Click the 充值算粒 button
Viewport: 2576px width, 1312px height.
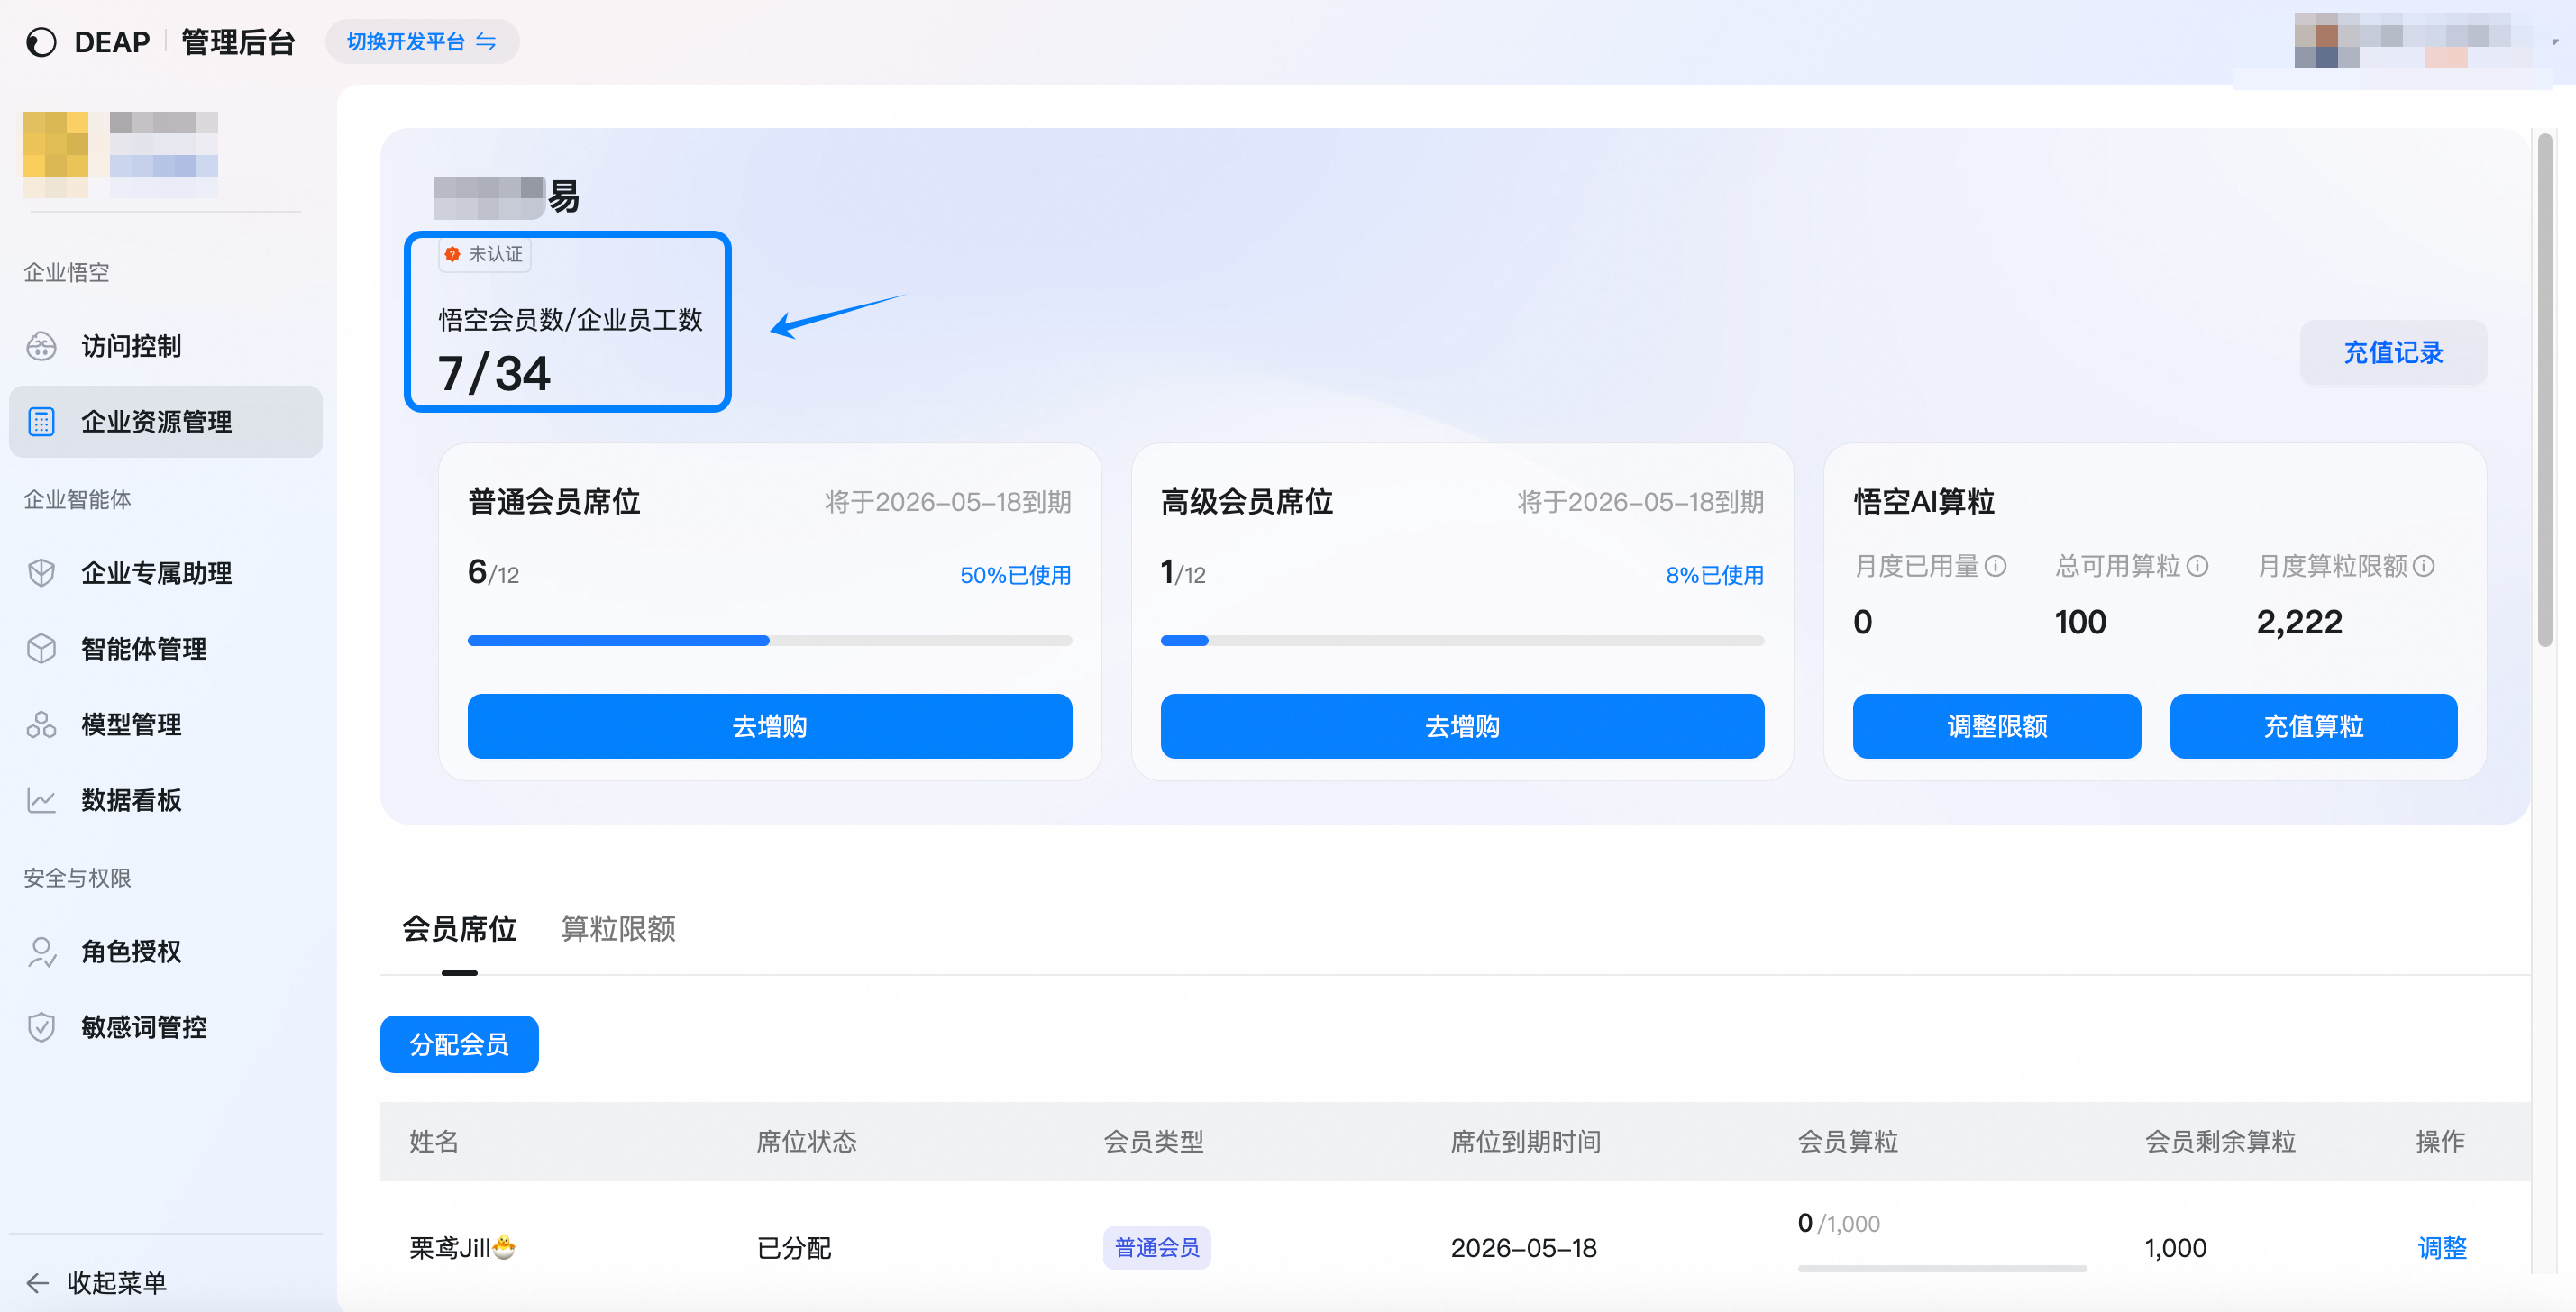tap(2314, 727)
